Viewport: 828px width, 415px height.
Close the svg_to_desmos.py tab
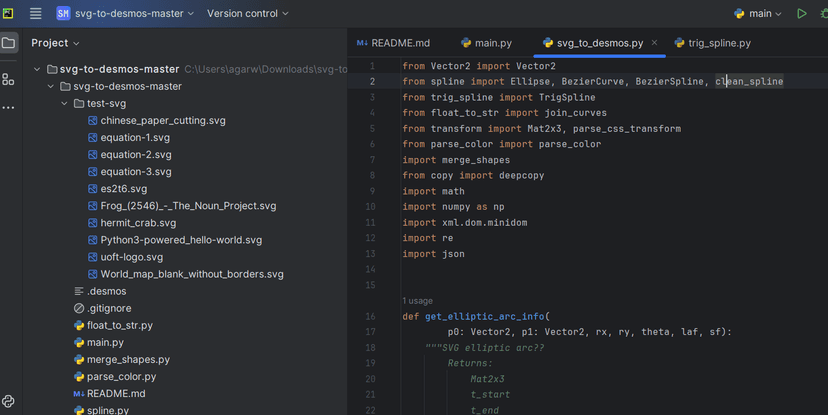[655, 43]
